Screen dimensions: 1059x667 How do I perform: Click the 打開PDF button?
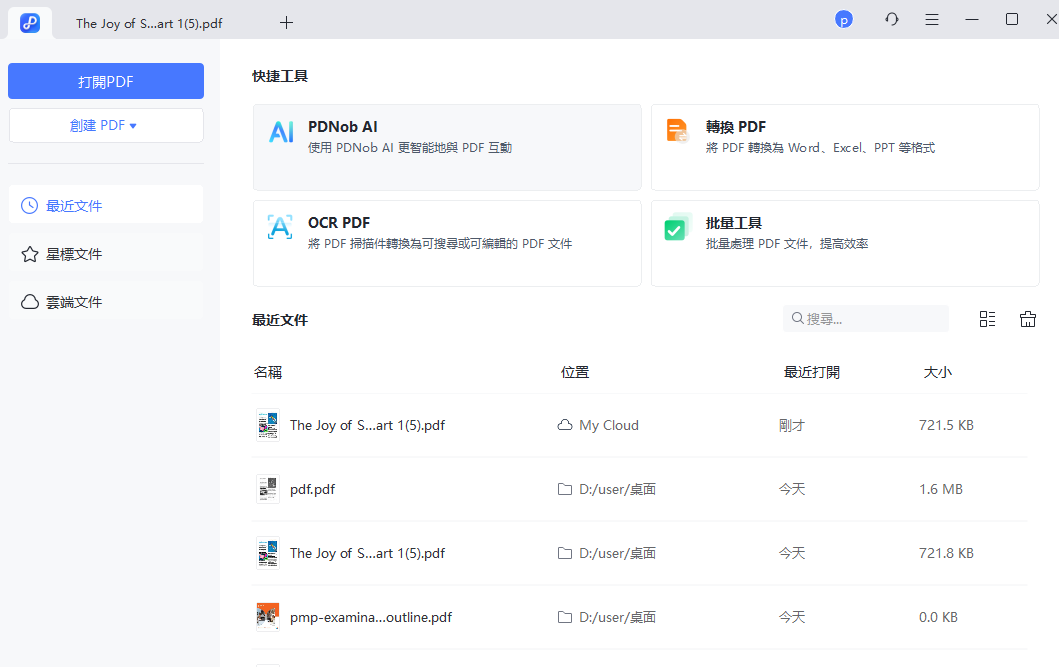point(105,81)
